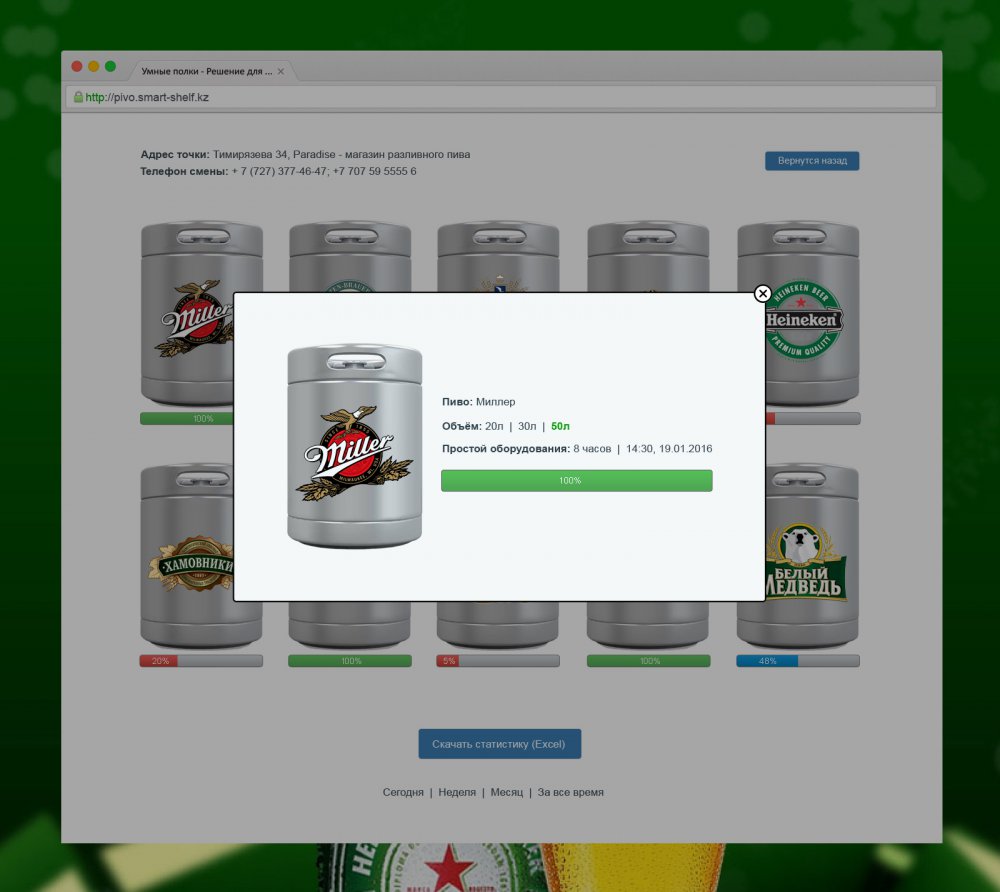Choose the 20л volume option
Viewport: 1000px width, 892px height.
click(x=494, y=426)
